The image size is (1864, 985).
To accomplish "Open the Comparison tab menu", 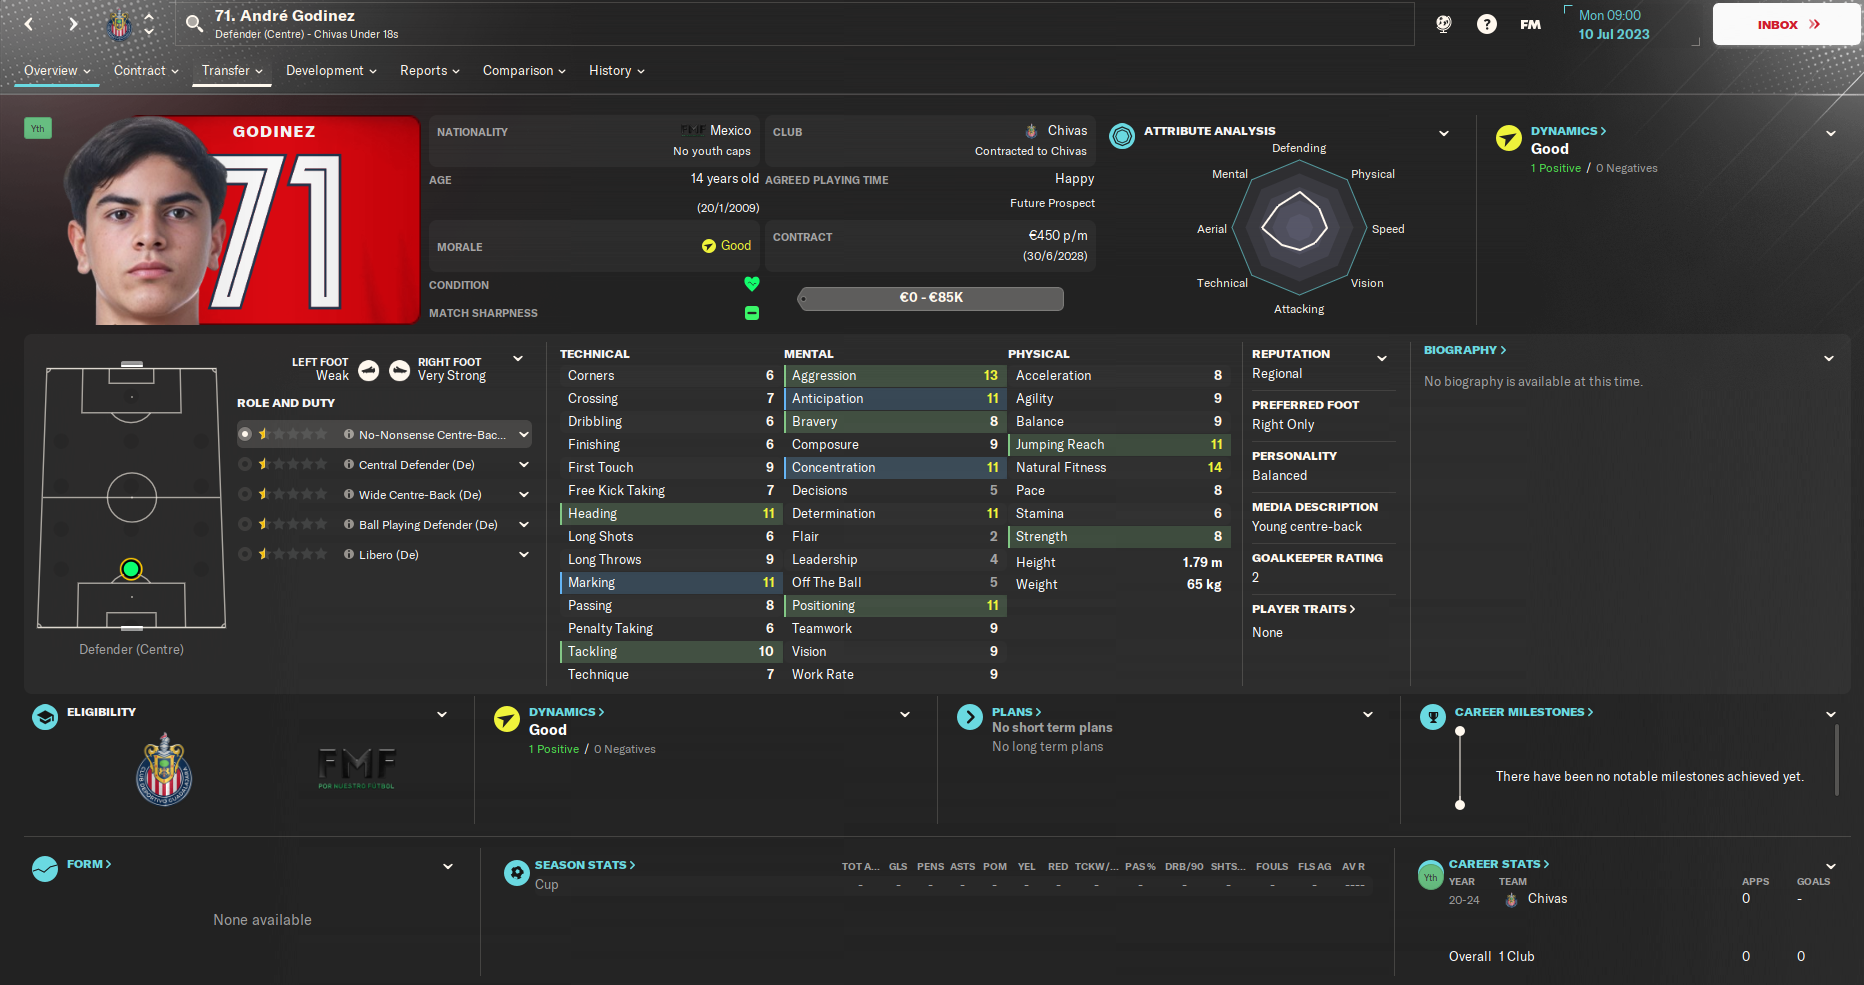I will click(x=524, y=70).
